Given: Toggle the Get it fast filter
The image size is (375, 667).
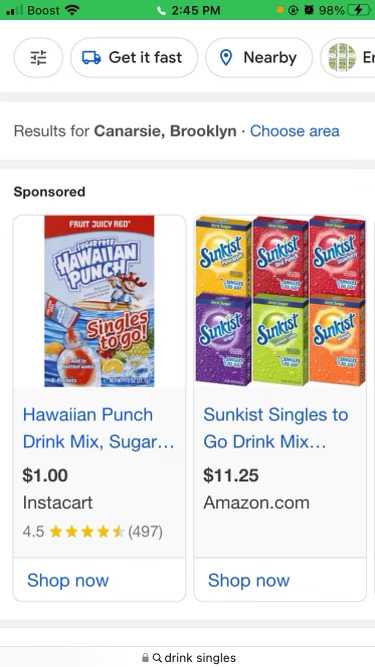Looking at the screenshot, I should tap(134, 57).
